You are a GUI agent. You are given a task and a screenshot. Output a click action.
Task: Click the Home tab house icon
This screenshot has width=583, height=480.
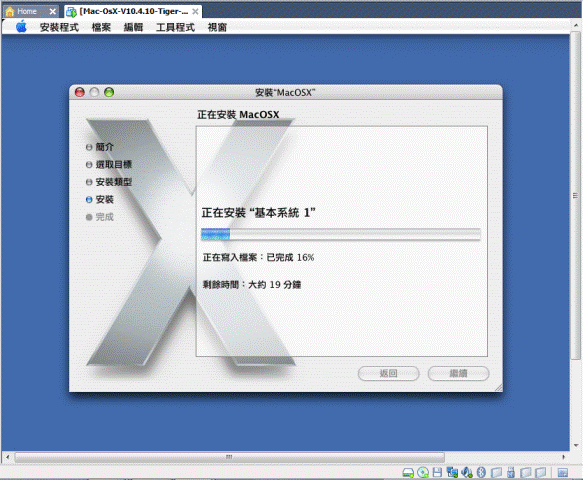pyautogui.click(x=10, y=12)
